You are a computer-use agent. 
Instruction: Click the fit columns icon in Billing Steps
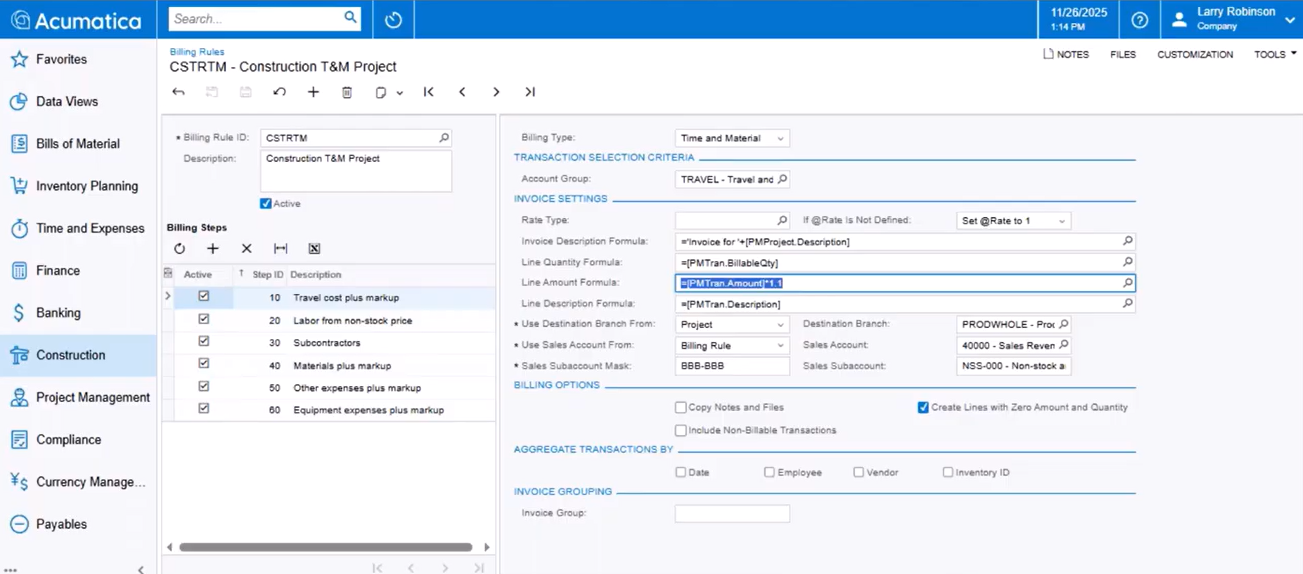click(x=280, y=249)
